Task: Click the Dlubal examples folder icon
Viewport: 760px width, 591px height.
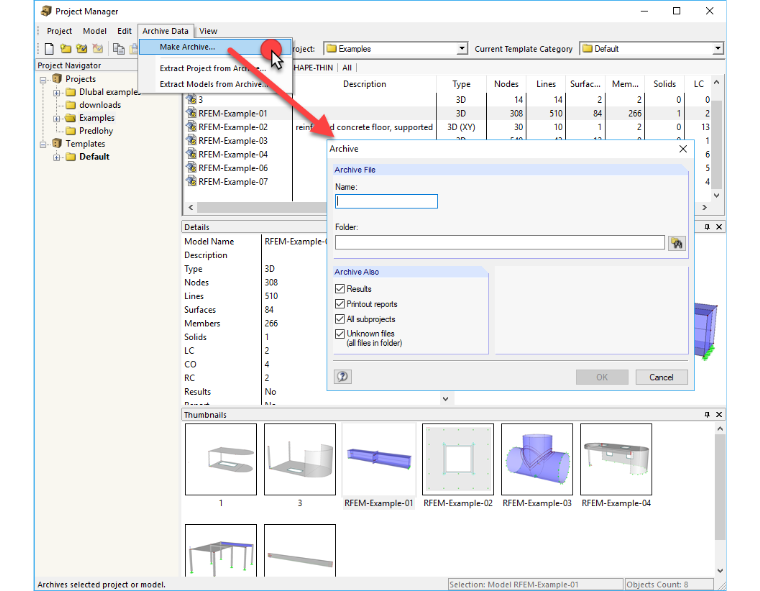Action: coord(71,92)
